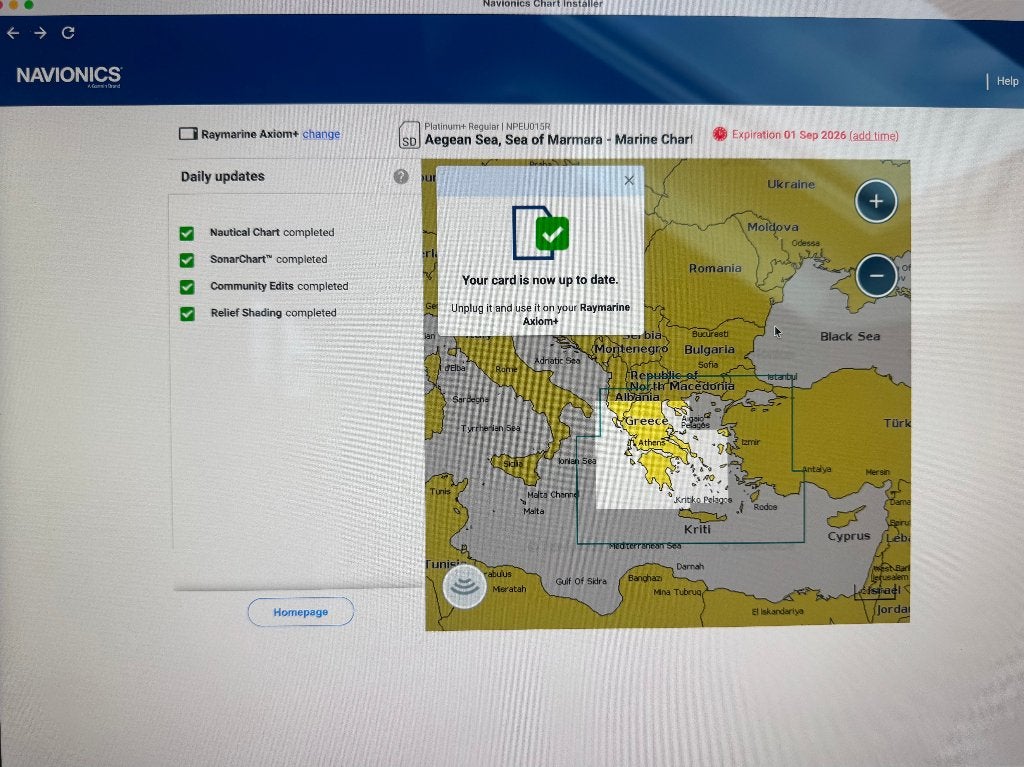Click the Expiration 01 Sep 2026 text
The height and width of the screenshot is (767, 1024).
788,135
